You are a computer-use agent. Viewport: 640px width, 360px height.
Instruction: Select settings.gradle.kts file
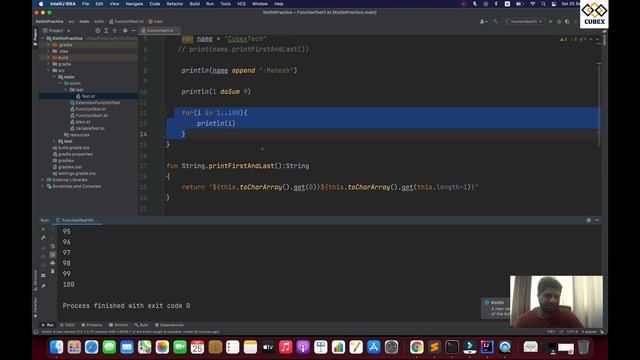coord(74,173)
